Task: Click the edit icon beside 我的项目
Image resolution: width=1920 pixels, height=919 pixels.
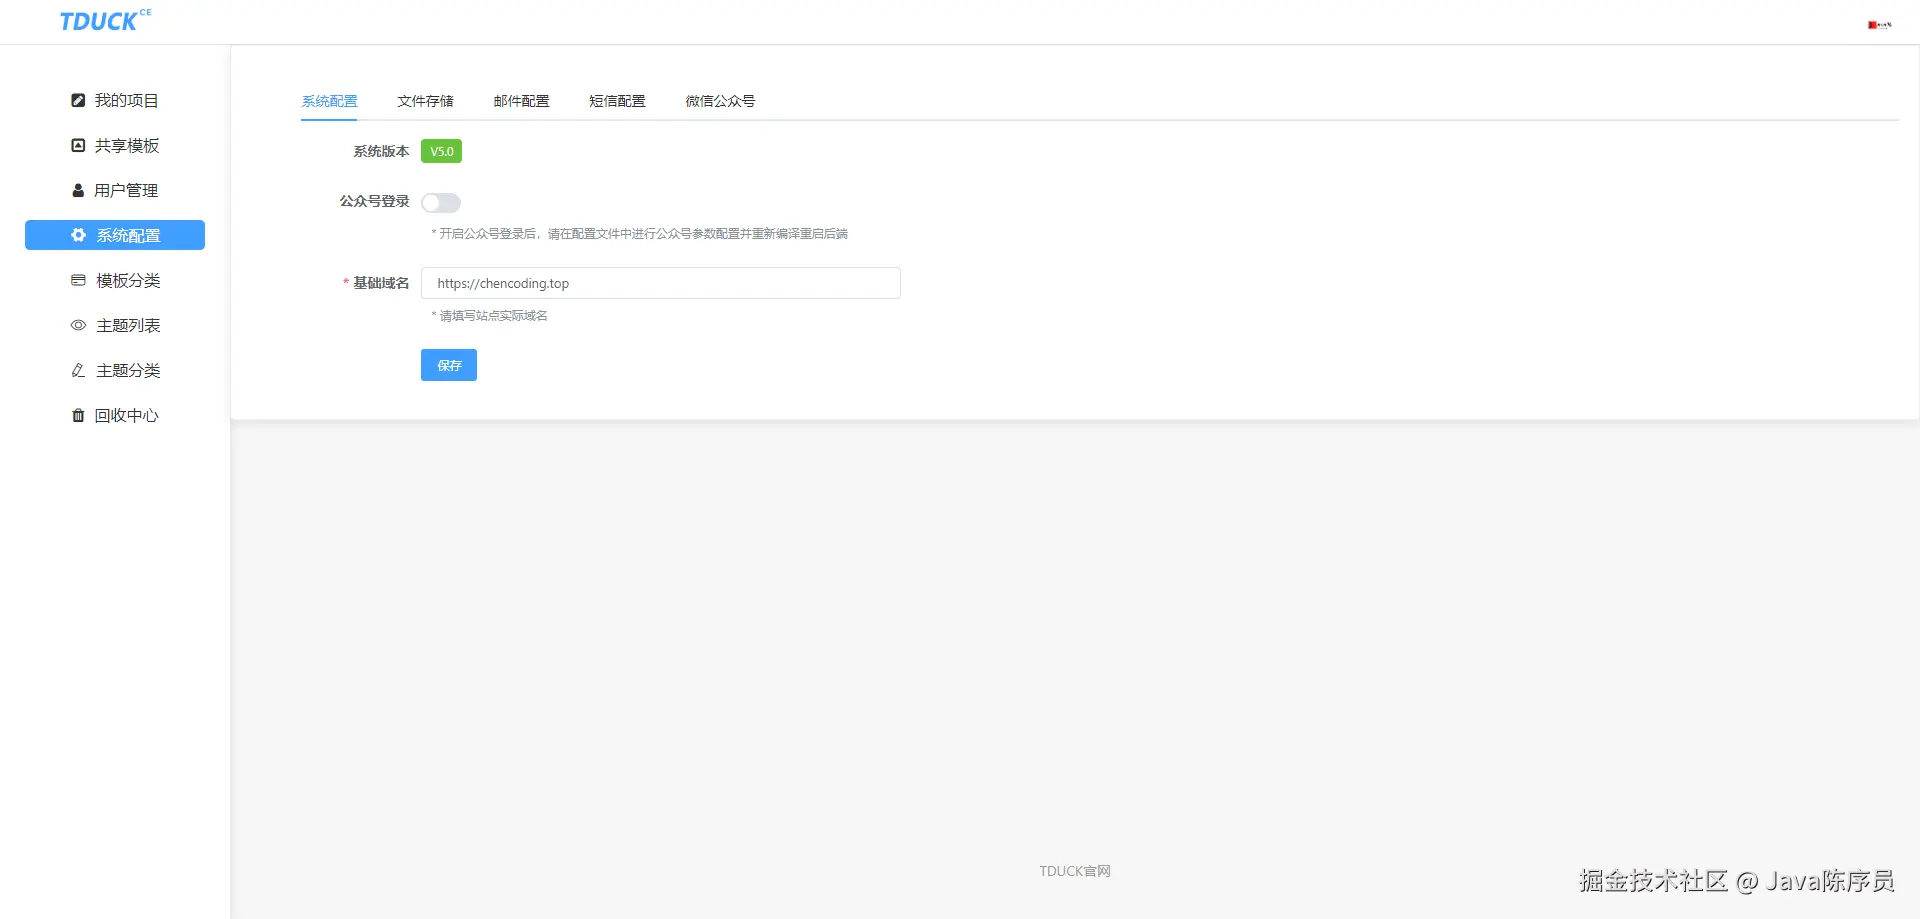Action: tap(78, 100)
